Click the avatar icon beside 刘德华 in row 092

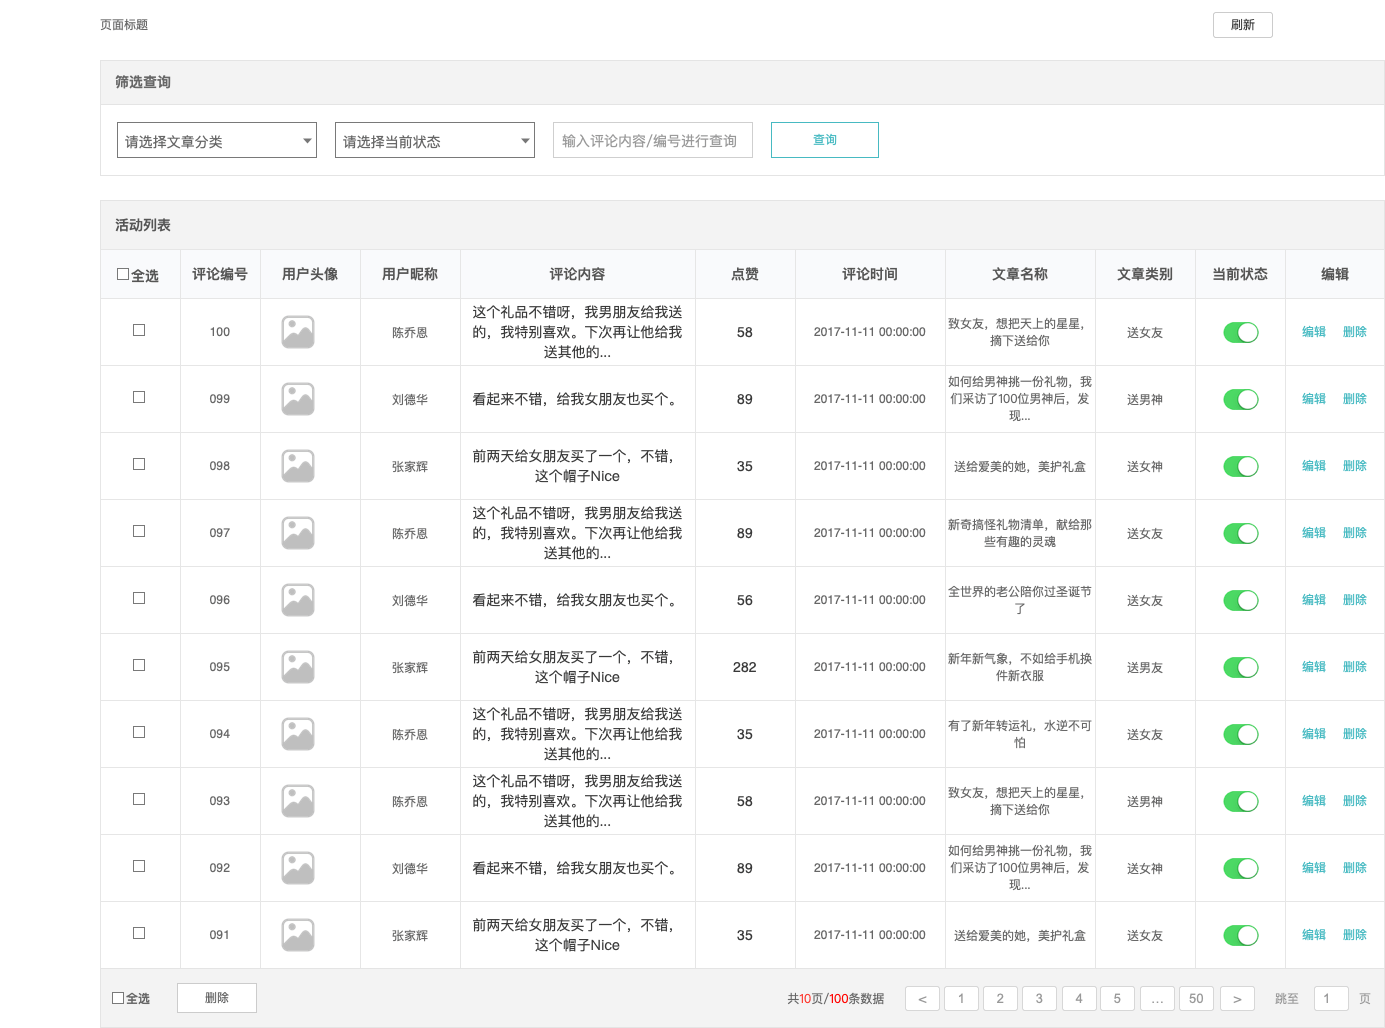tap(297, 867)
